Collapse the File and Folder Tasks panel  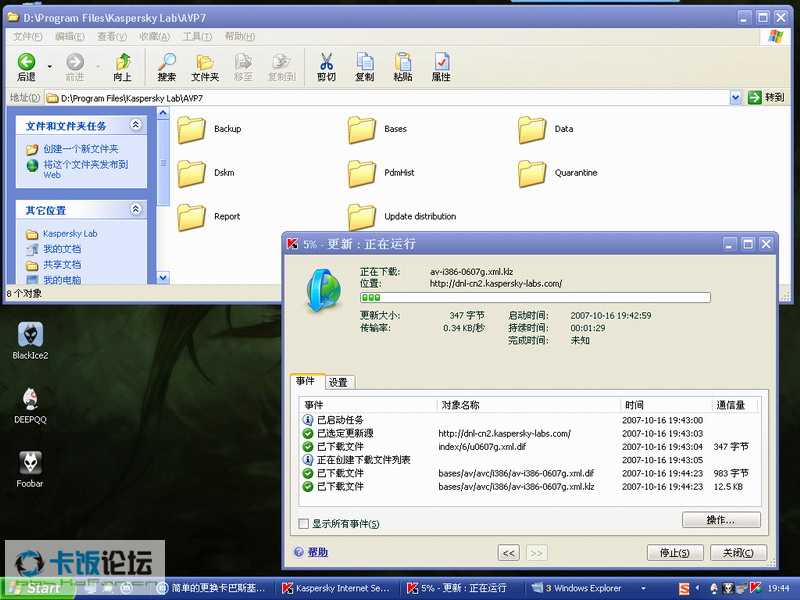tap(136, 124)
